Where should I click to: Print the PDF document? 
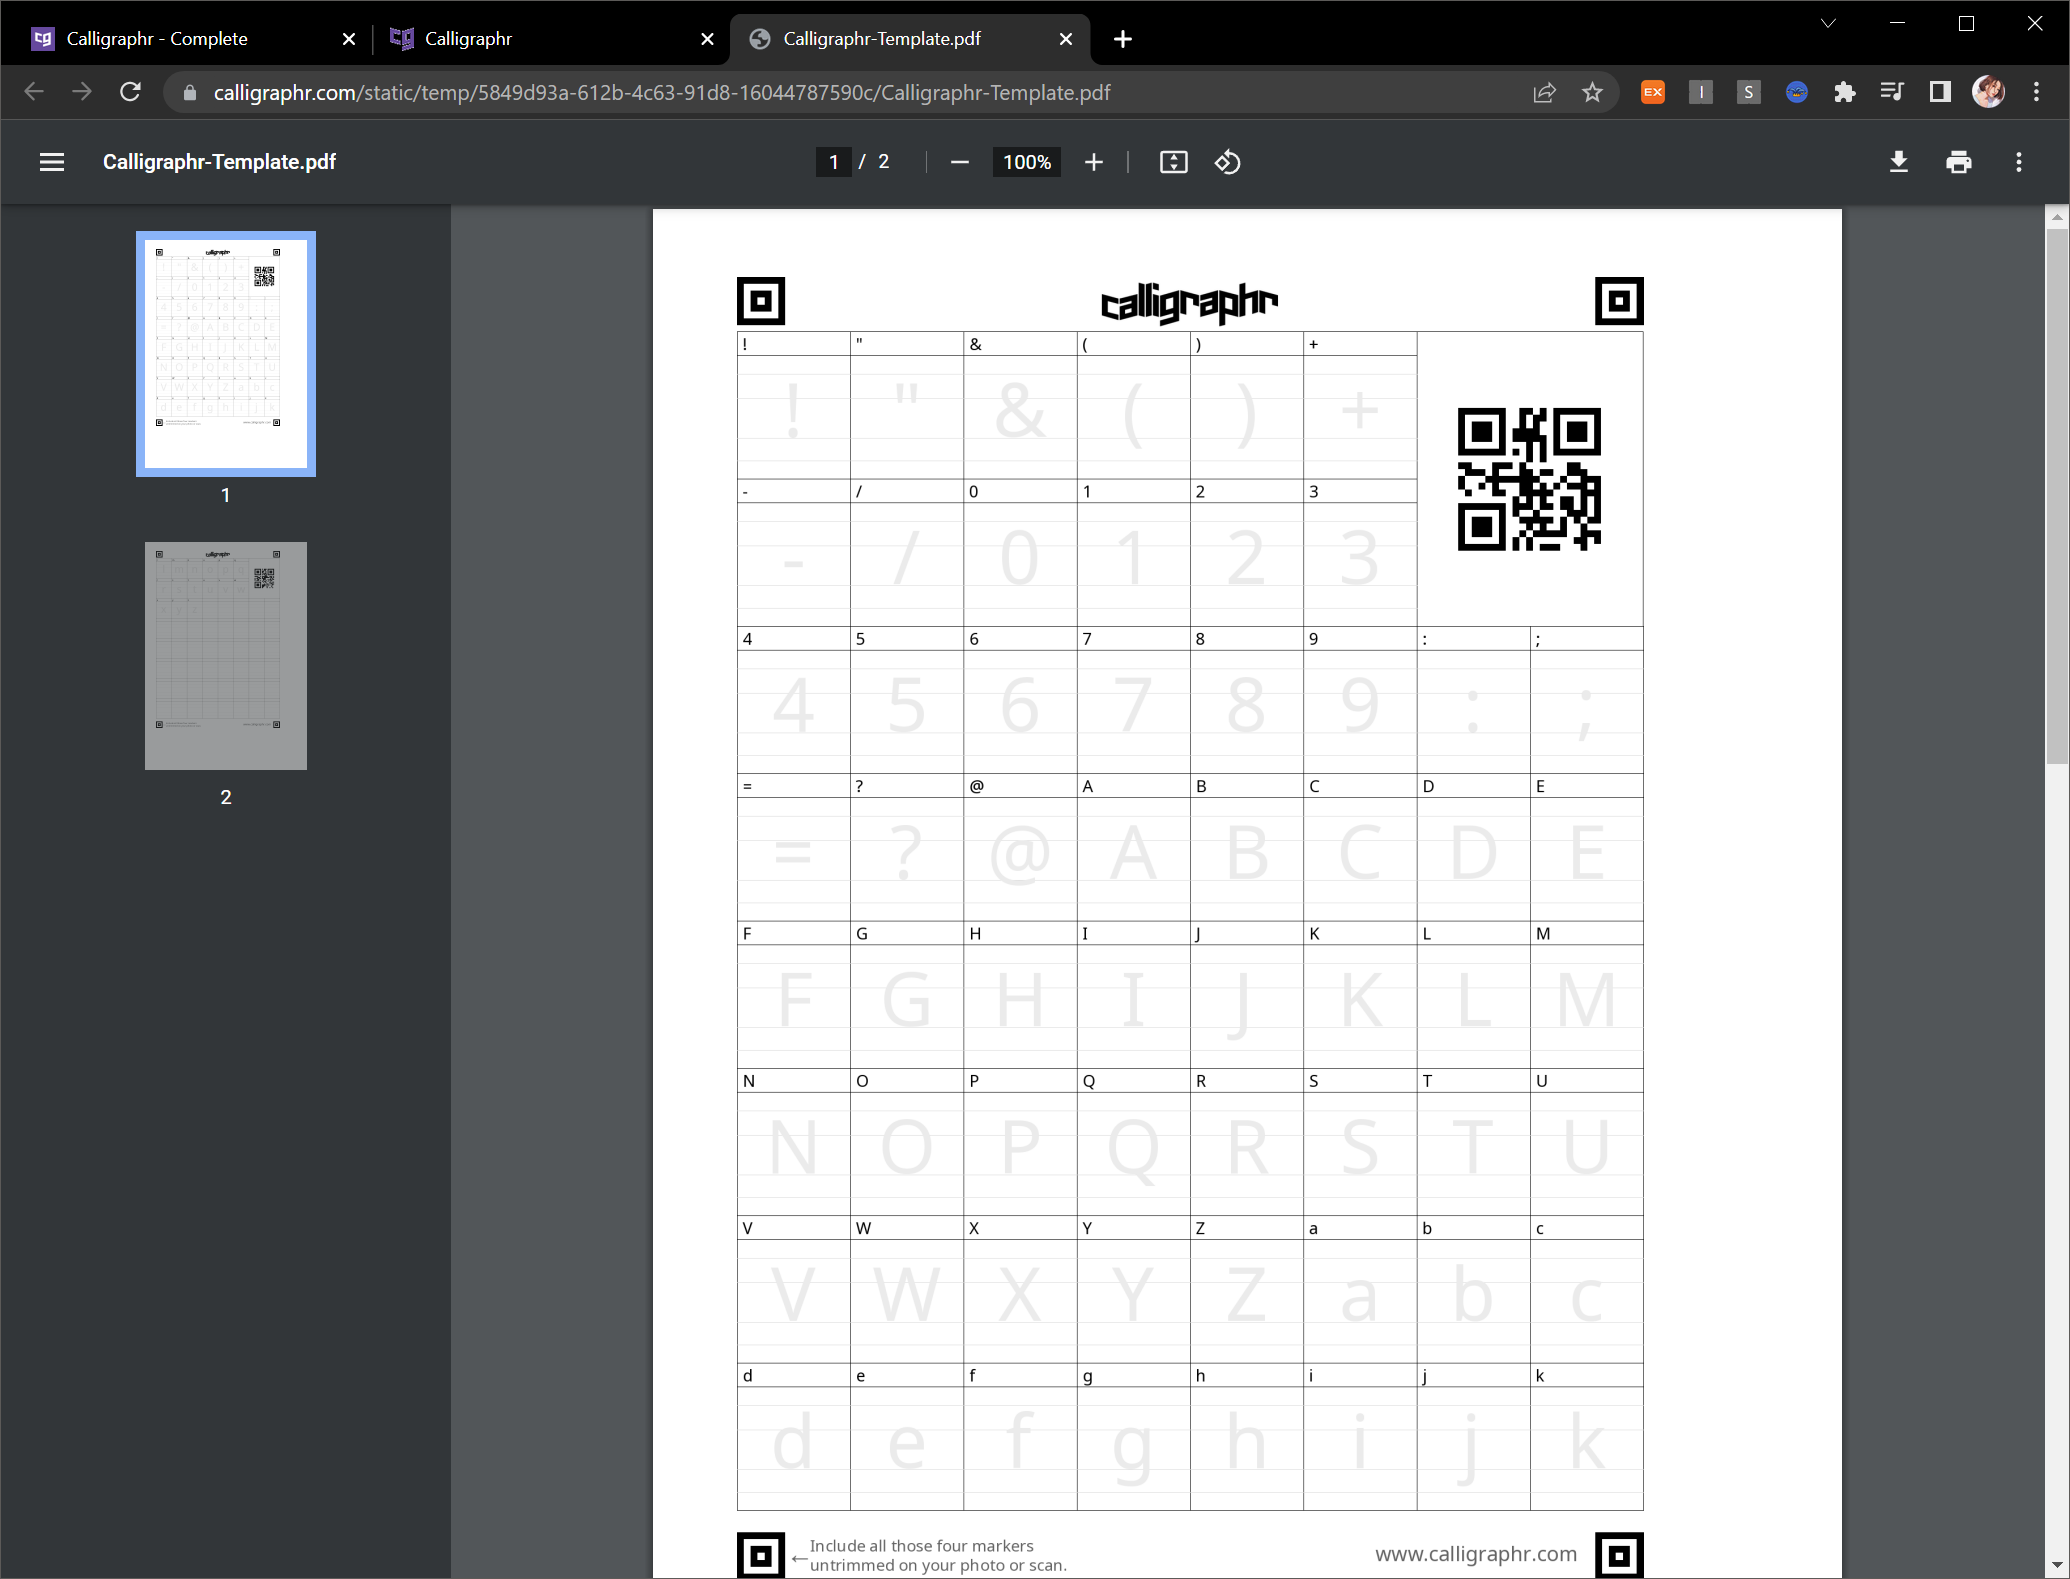pyautogui.click(x=1958, y=162)
